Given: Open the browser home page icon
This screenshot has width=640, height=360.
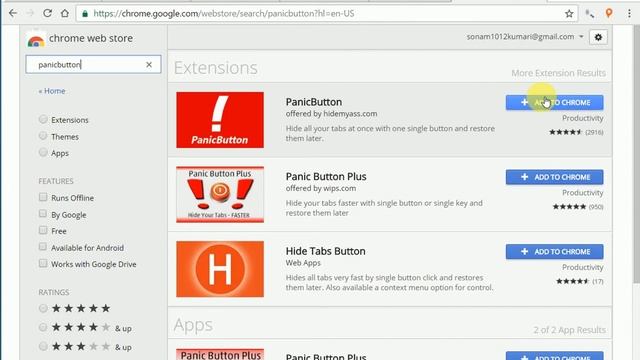Looking at the screenshot, I should [64, 13].
